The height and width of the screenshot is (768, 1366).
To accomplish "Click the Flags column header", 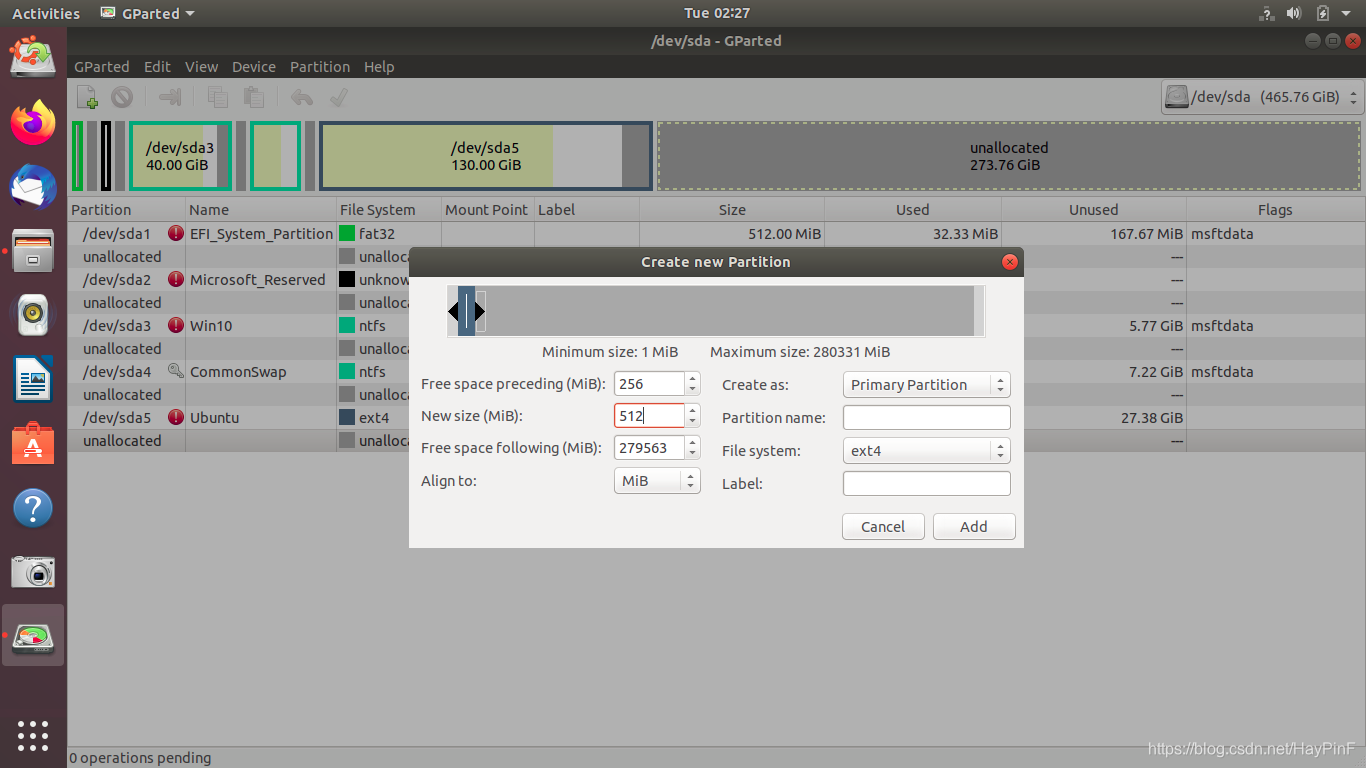I will pyautogui.click(x=1275, y=210).
